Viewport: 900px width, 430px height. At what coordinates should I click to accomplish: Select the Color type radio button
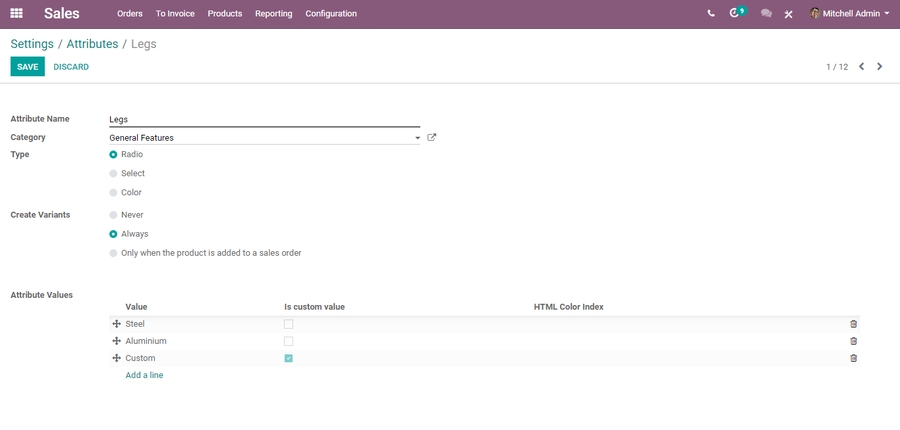pos(113,193)
